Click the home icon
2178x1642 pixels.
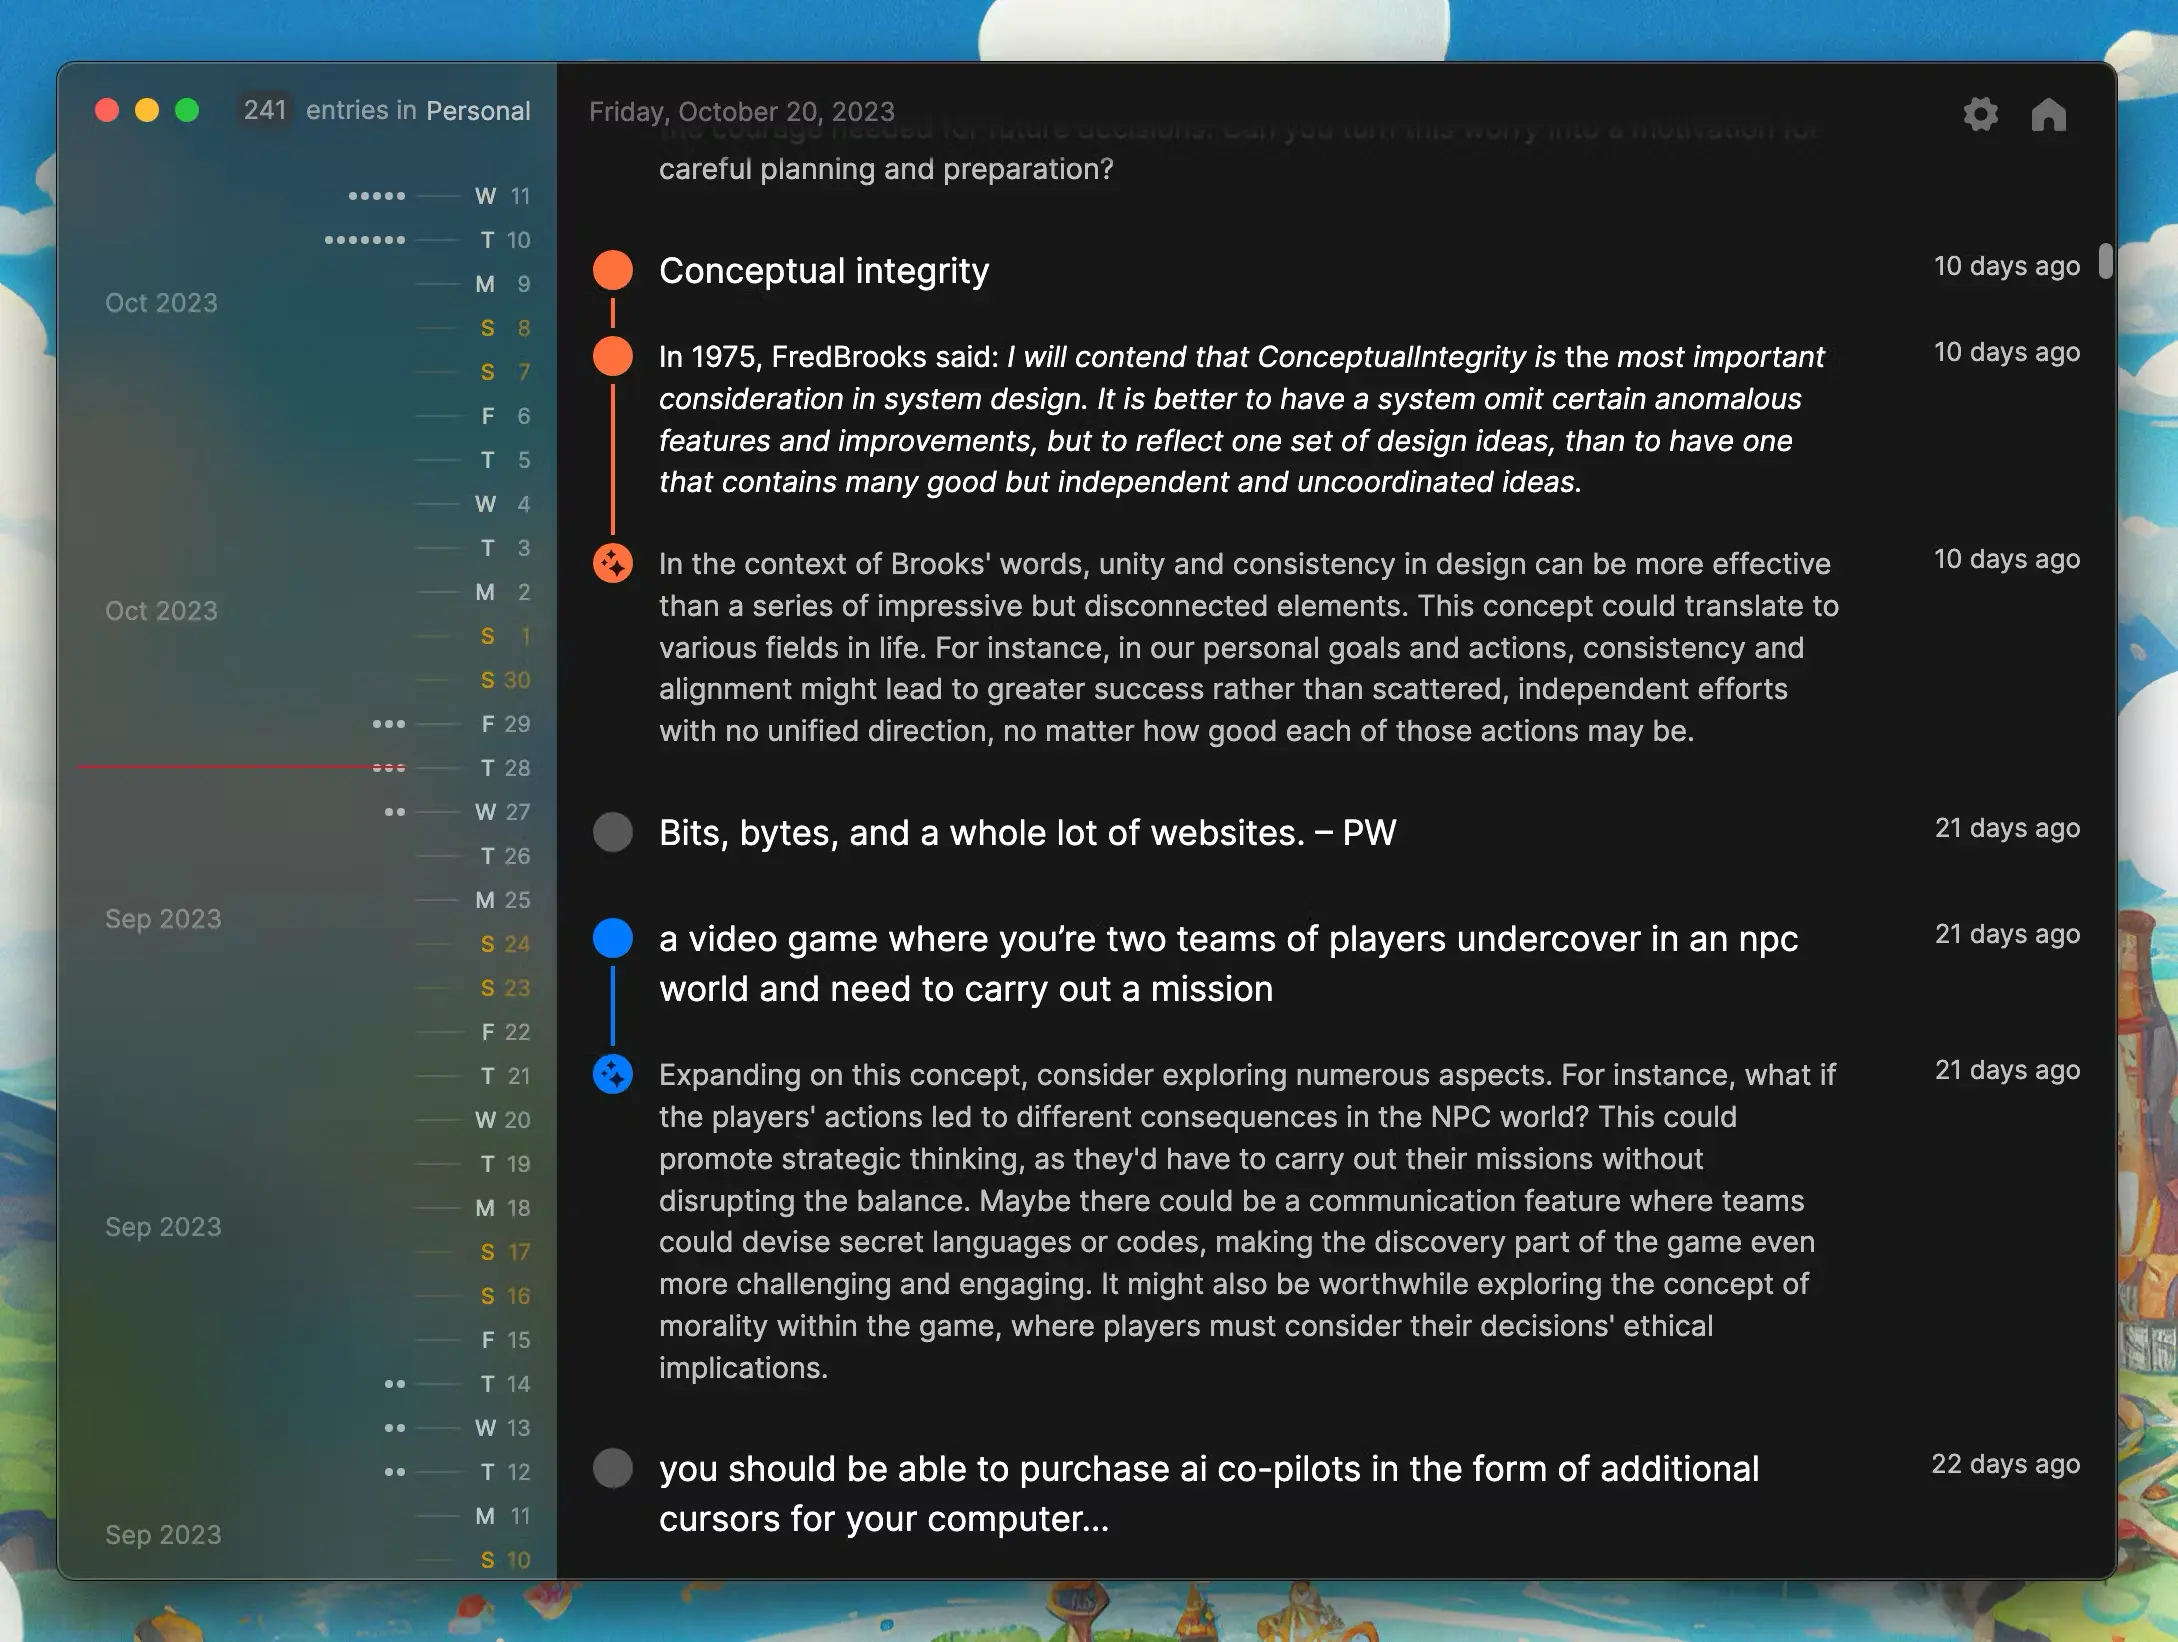[x=2048, y=114]
